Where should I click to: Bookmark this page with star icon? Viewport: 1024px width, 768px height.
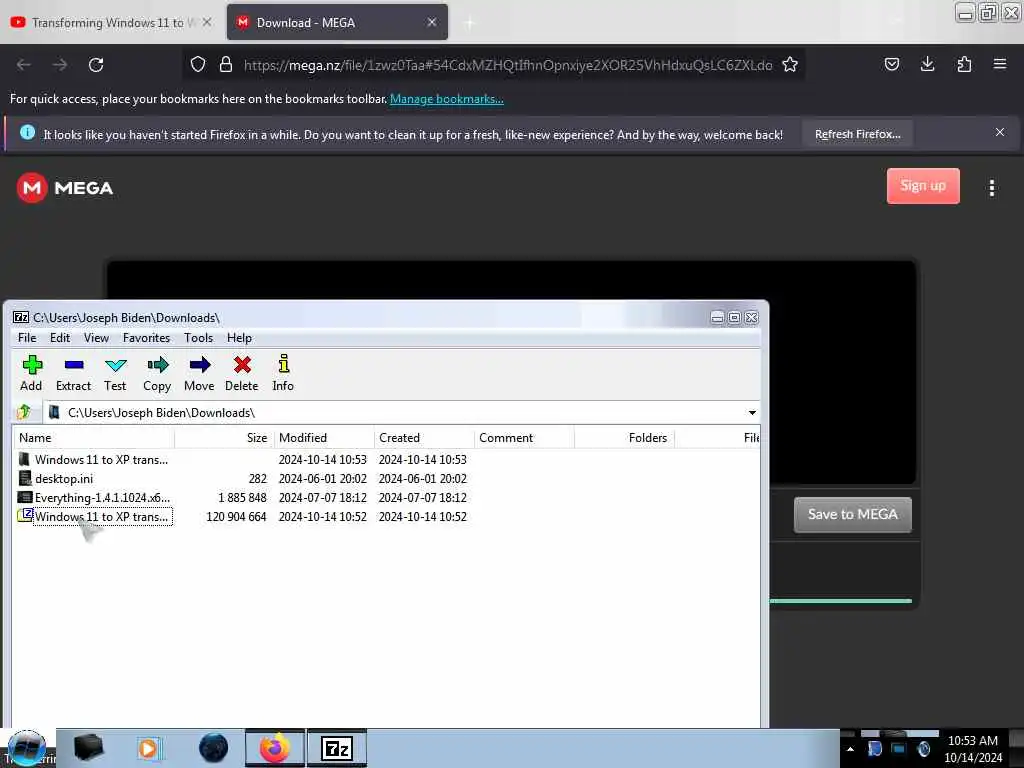790,65
